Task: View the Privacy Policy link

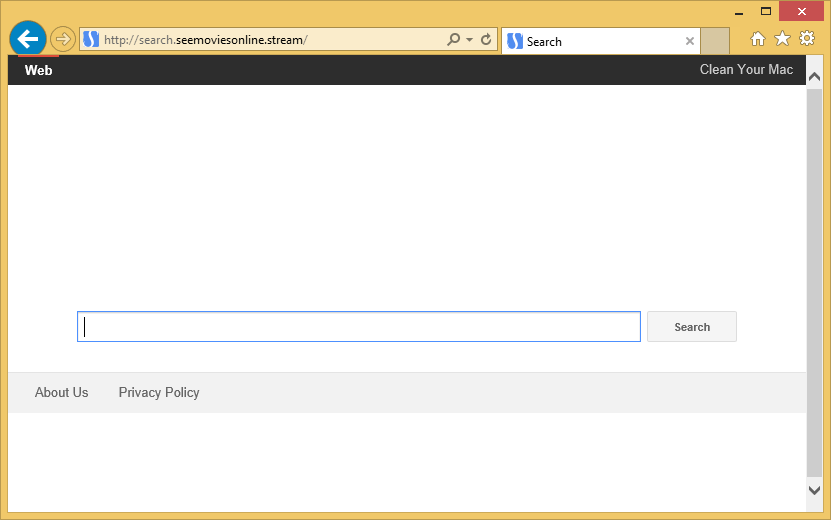Action: click(159, 392)
